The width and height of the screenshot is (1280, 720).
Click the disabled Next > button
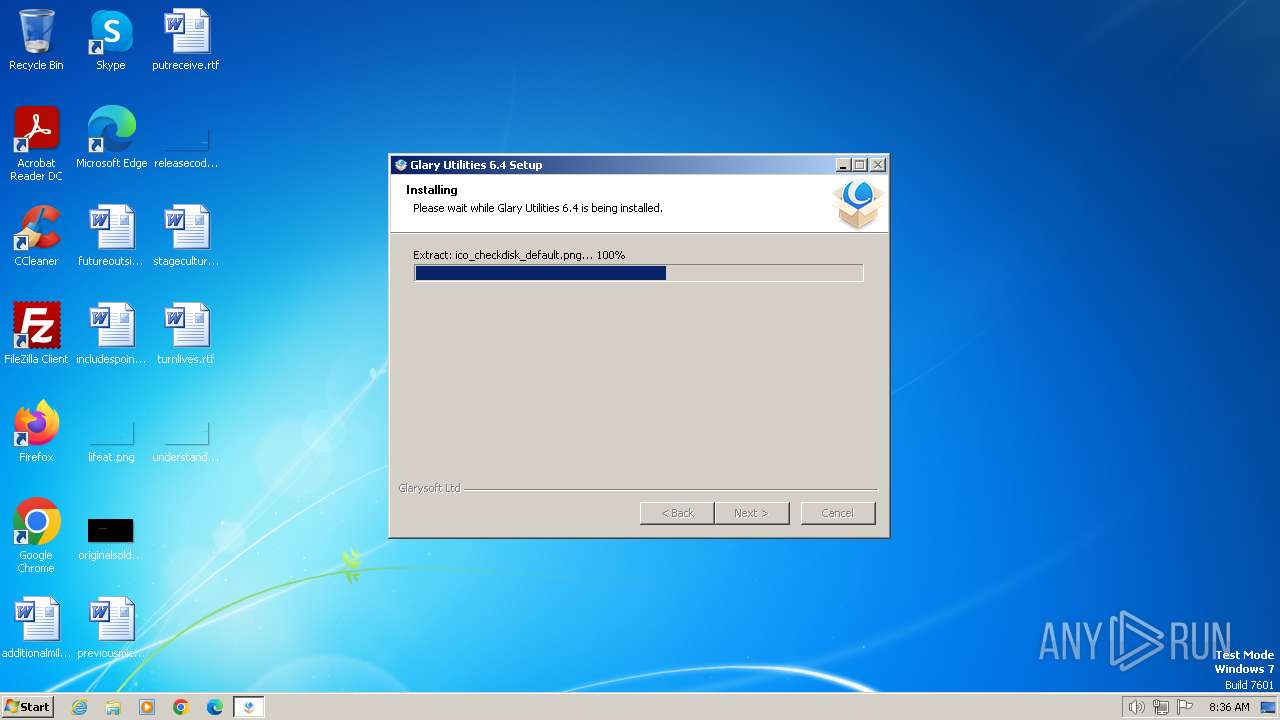coord(751,513)
